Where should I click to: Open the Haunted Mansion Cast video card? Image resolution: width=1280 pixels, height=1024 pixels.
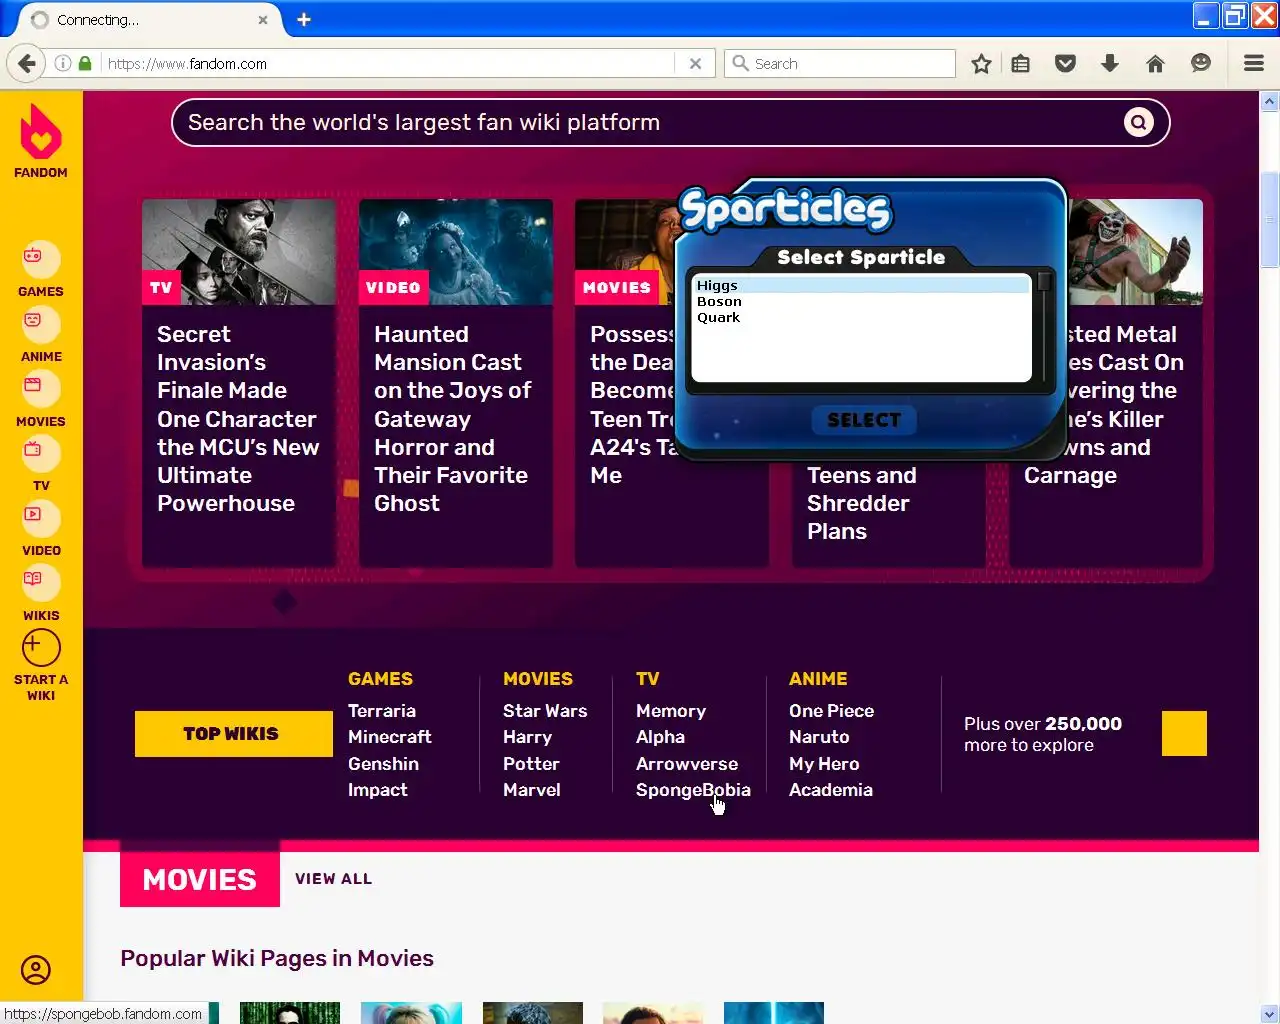[x=456, y=383]
